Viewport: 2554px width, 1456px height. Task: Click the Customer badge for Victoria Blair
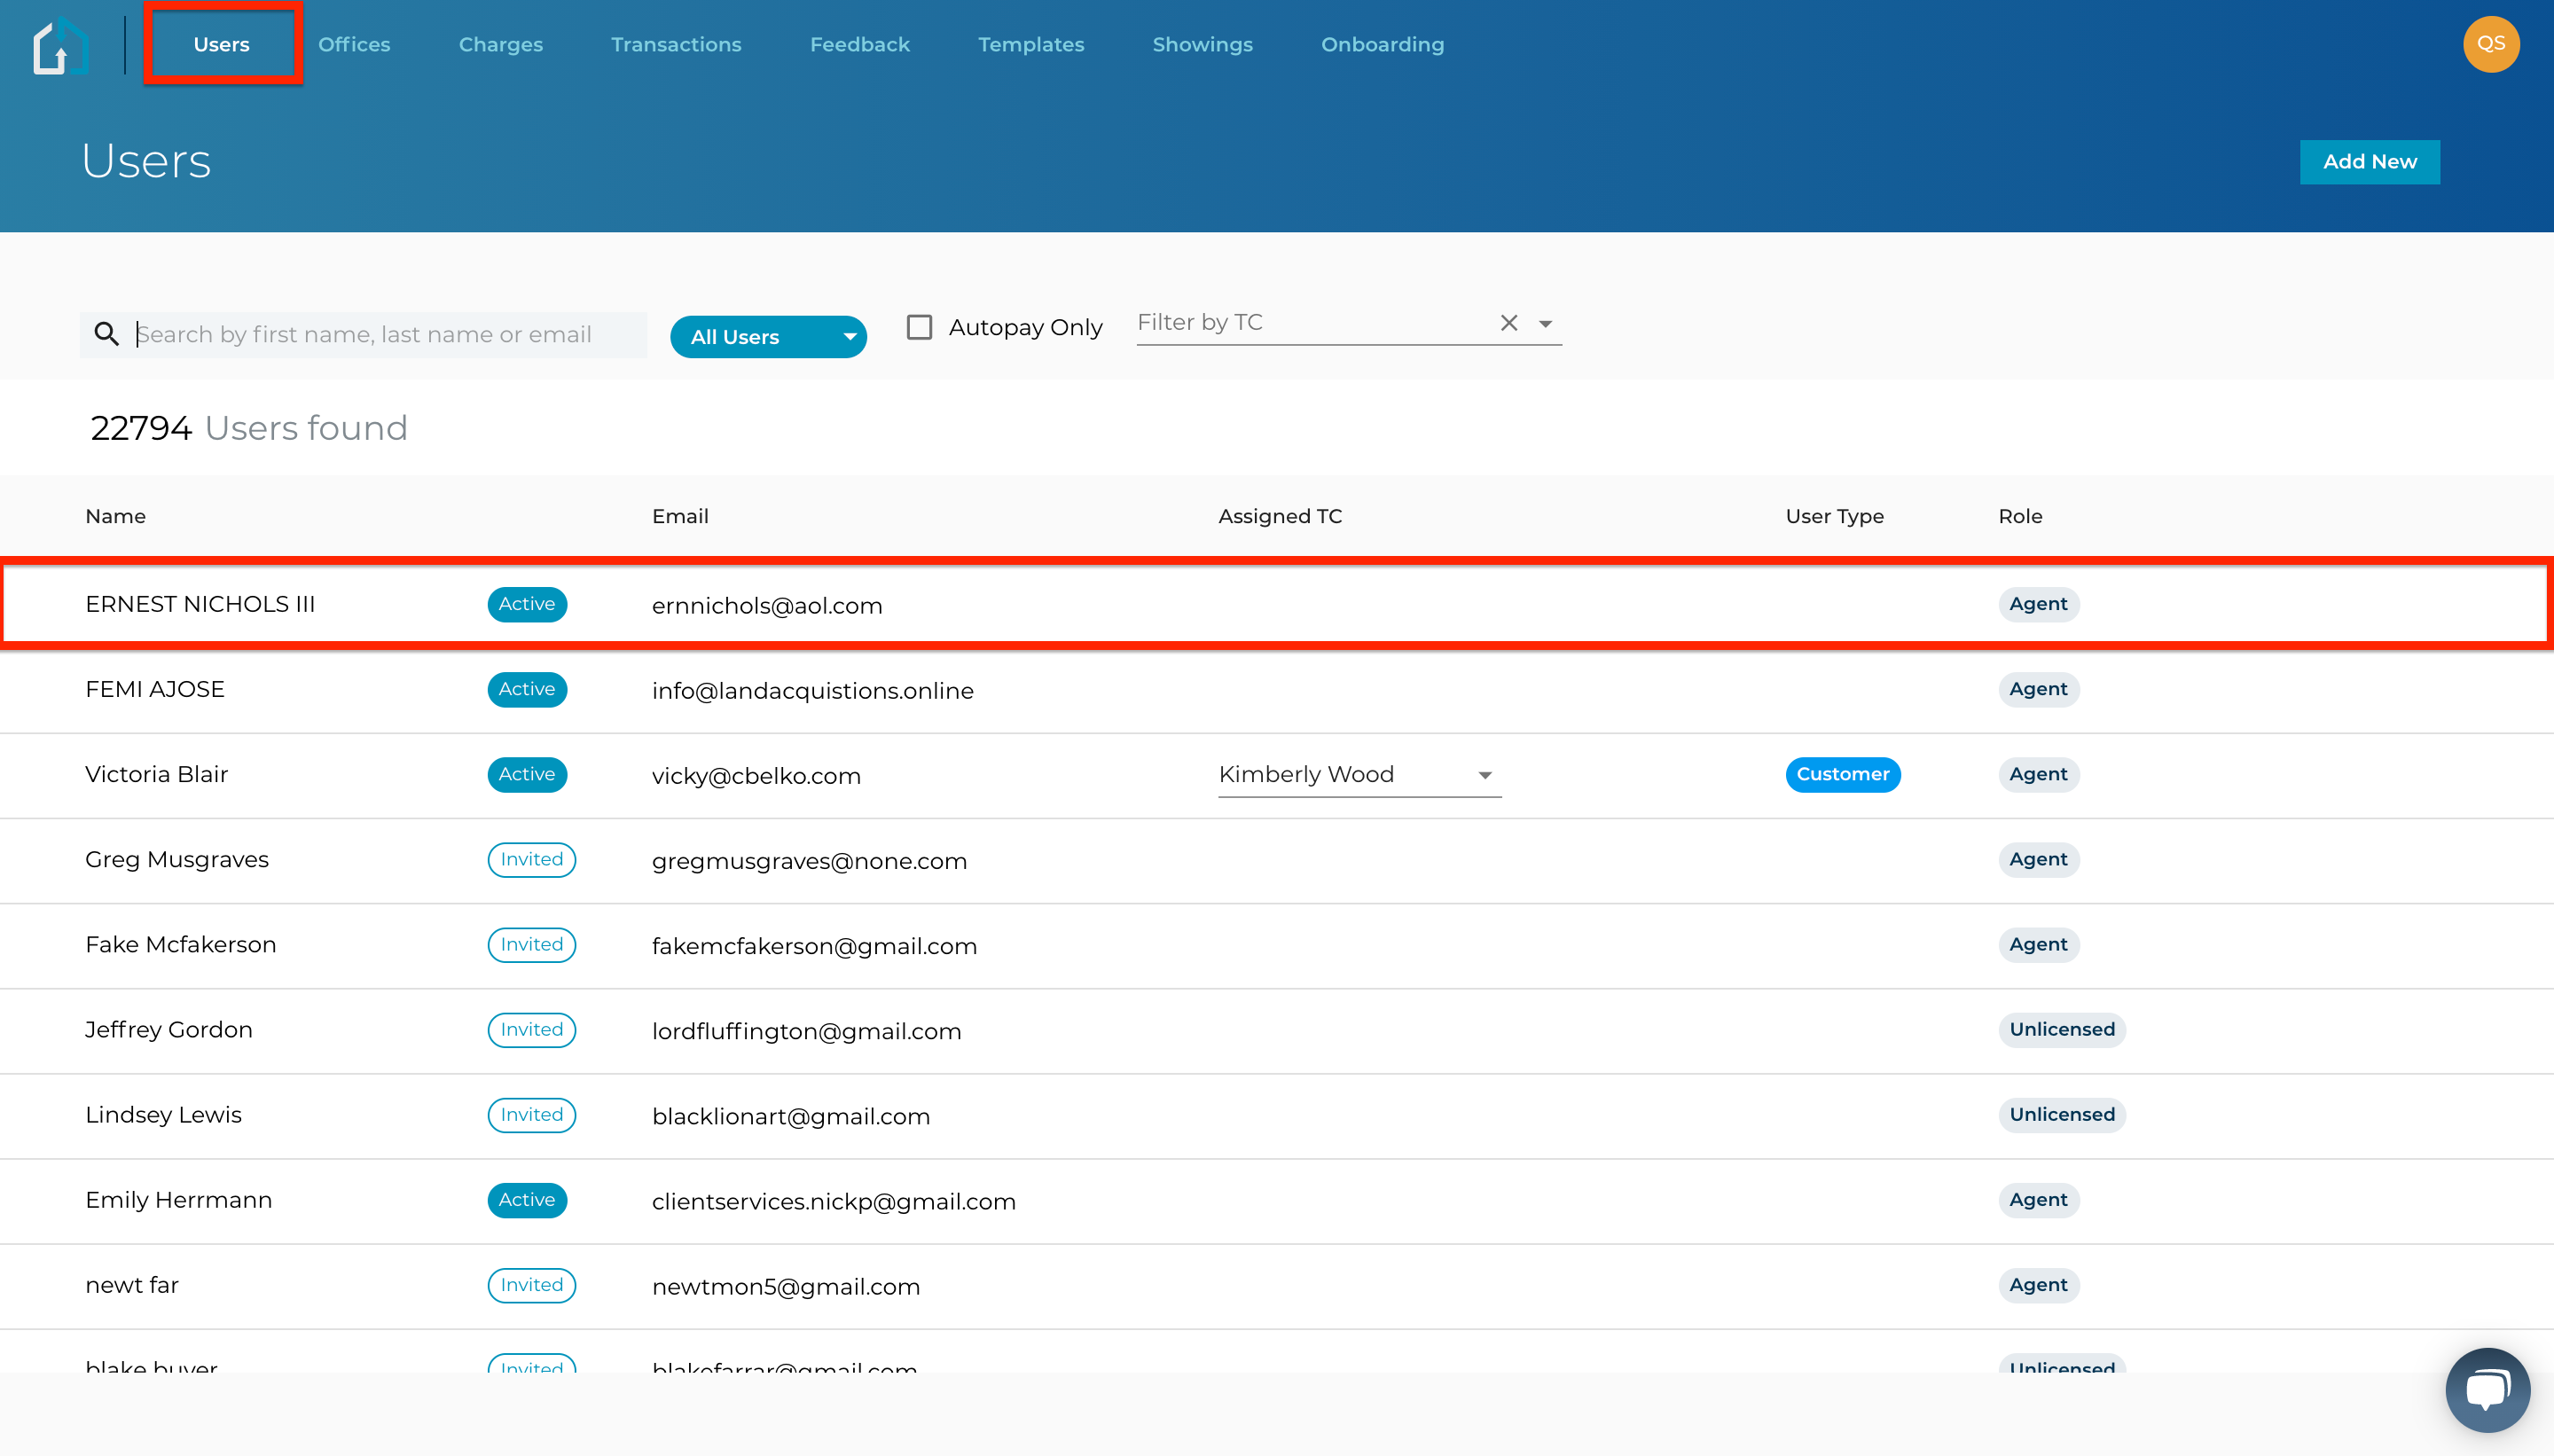(x=1842, y=775)
